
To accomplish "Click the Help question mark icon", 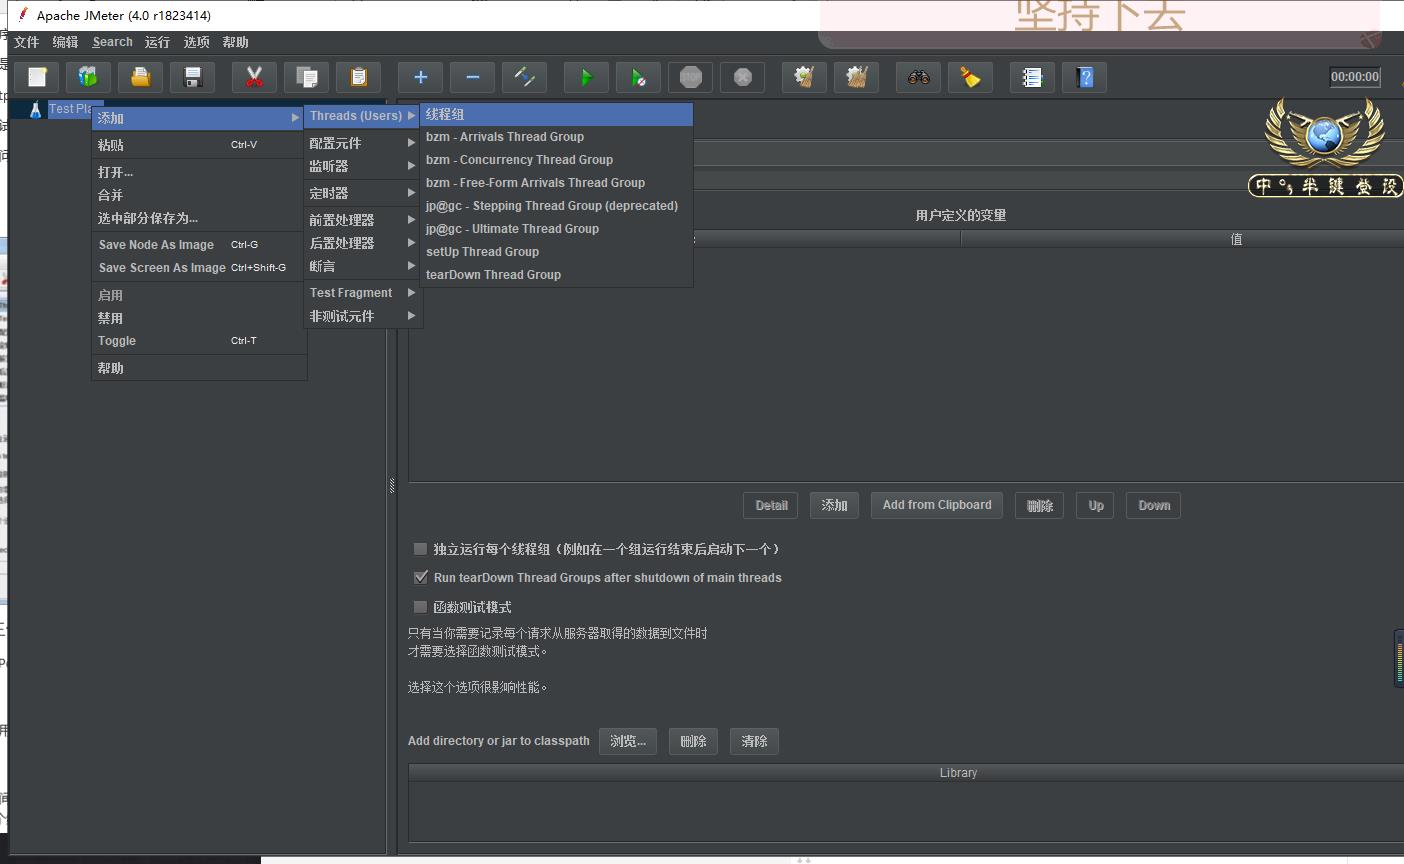I will click(1084, 77).
